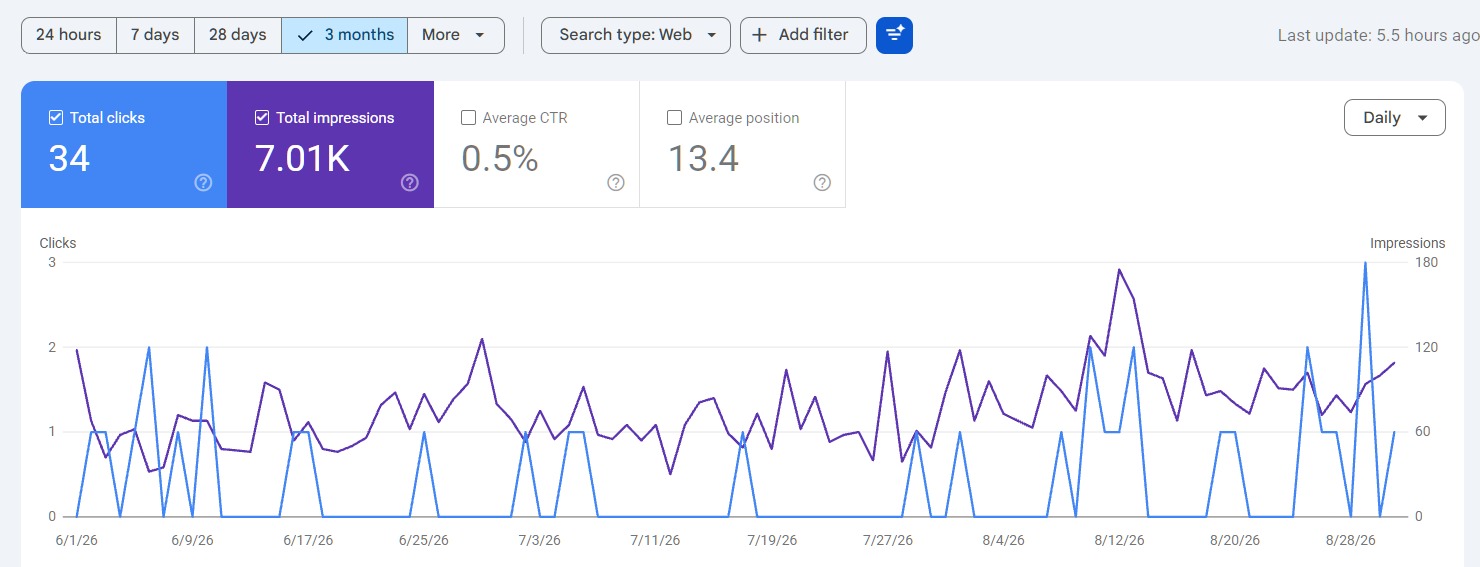Select the 3 months date range
The width and height of the screenshot is (1480, 567).
tap(345, 35)
